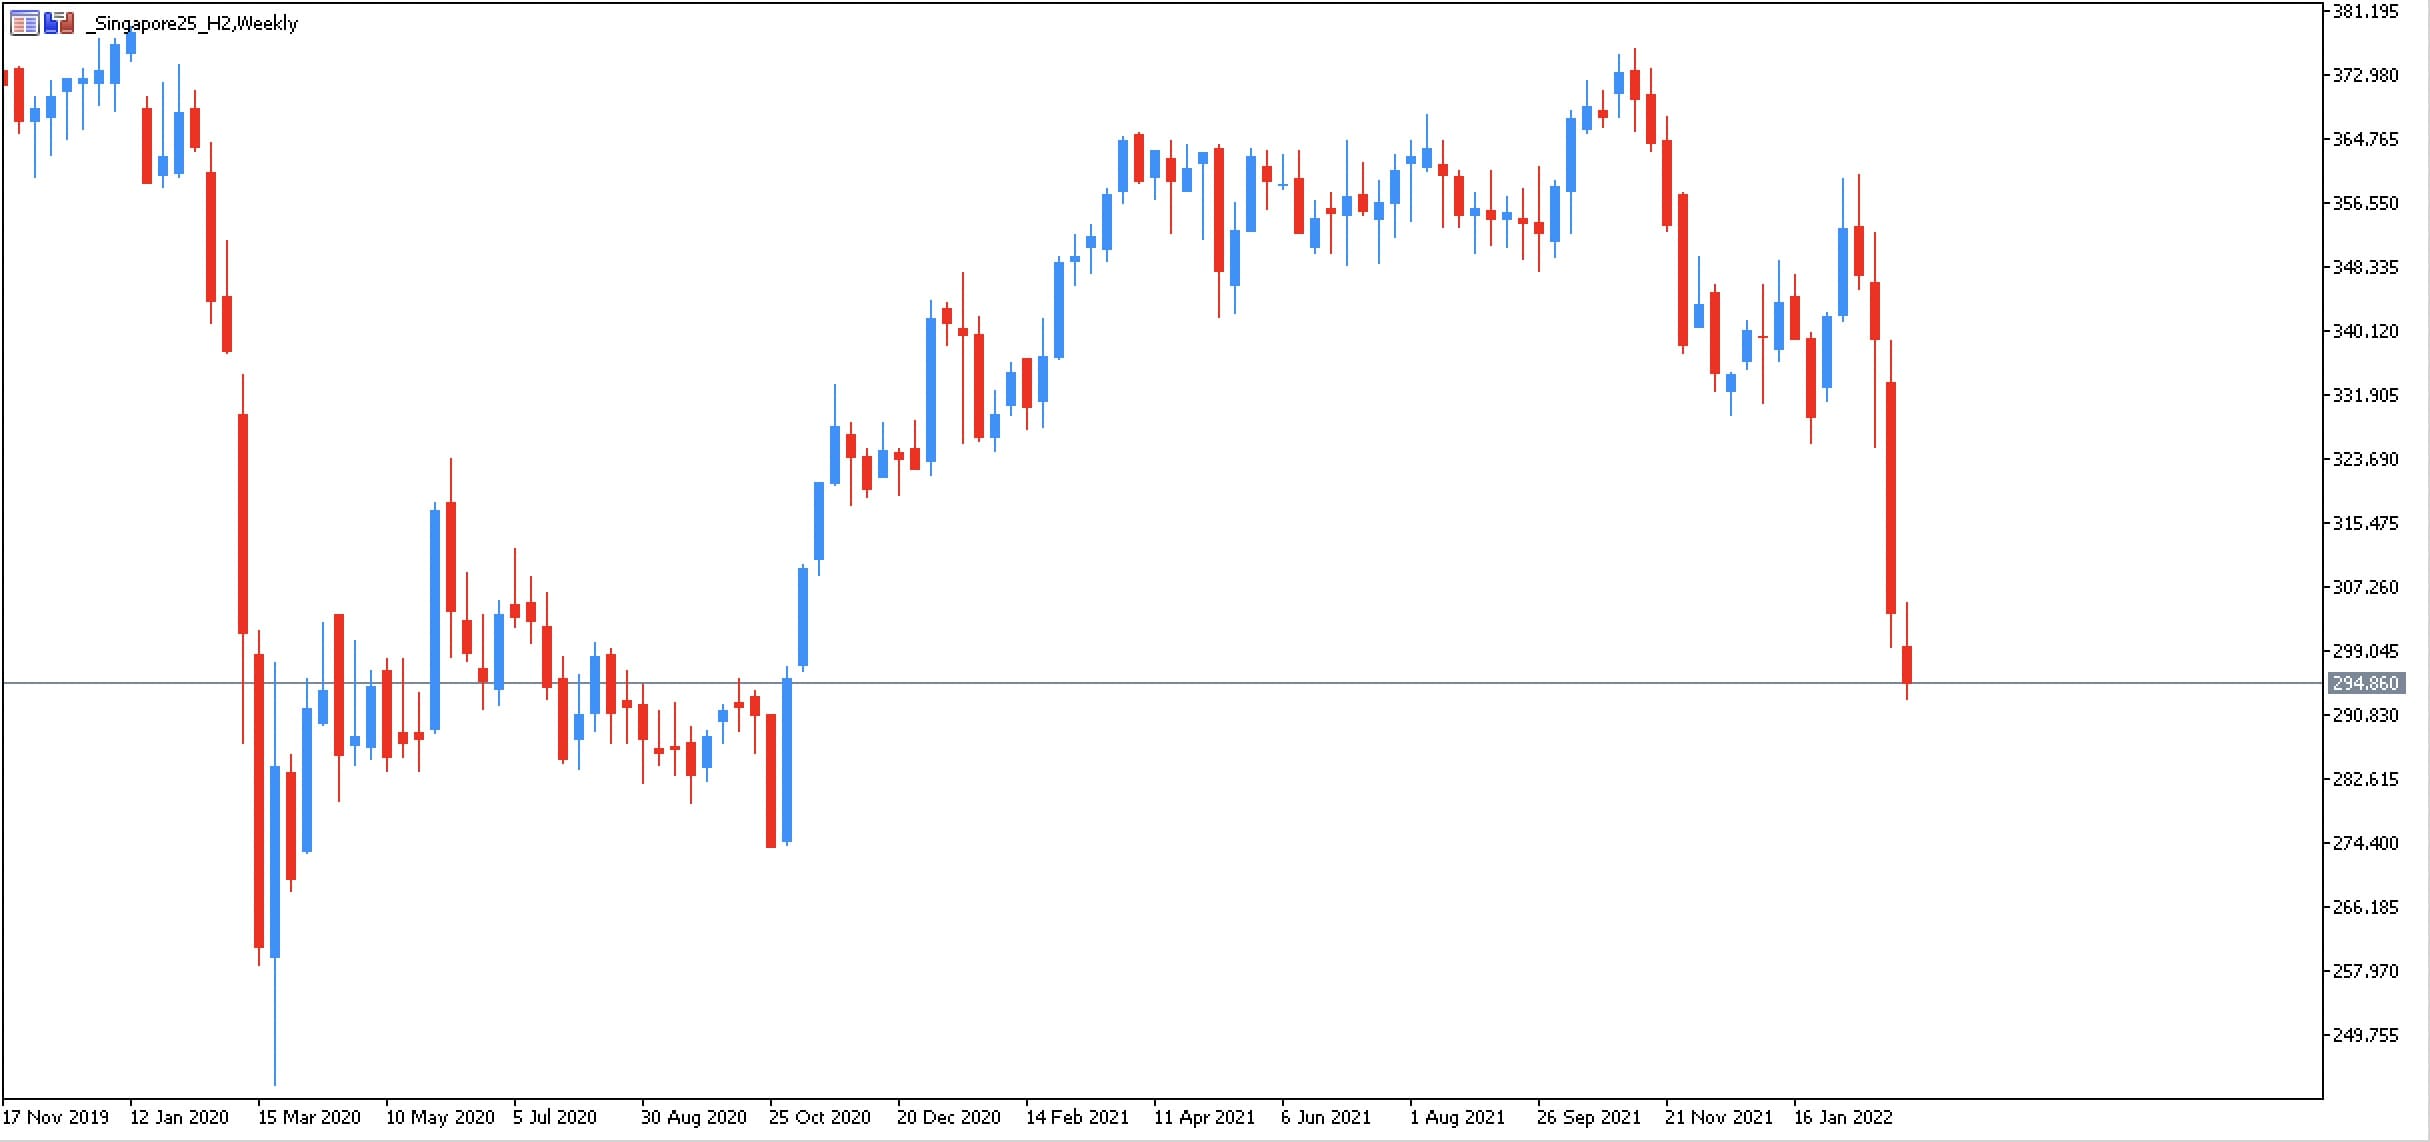Image resolution: width=2430 pixels, height=1142 pixels.
Task: Select the horizontal current price line
Action: 1160,683
